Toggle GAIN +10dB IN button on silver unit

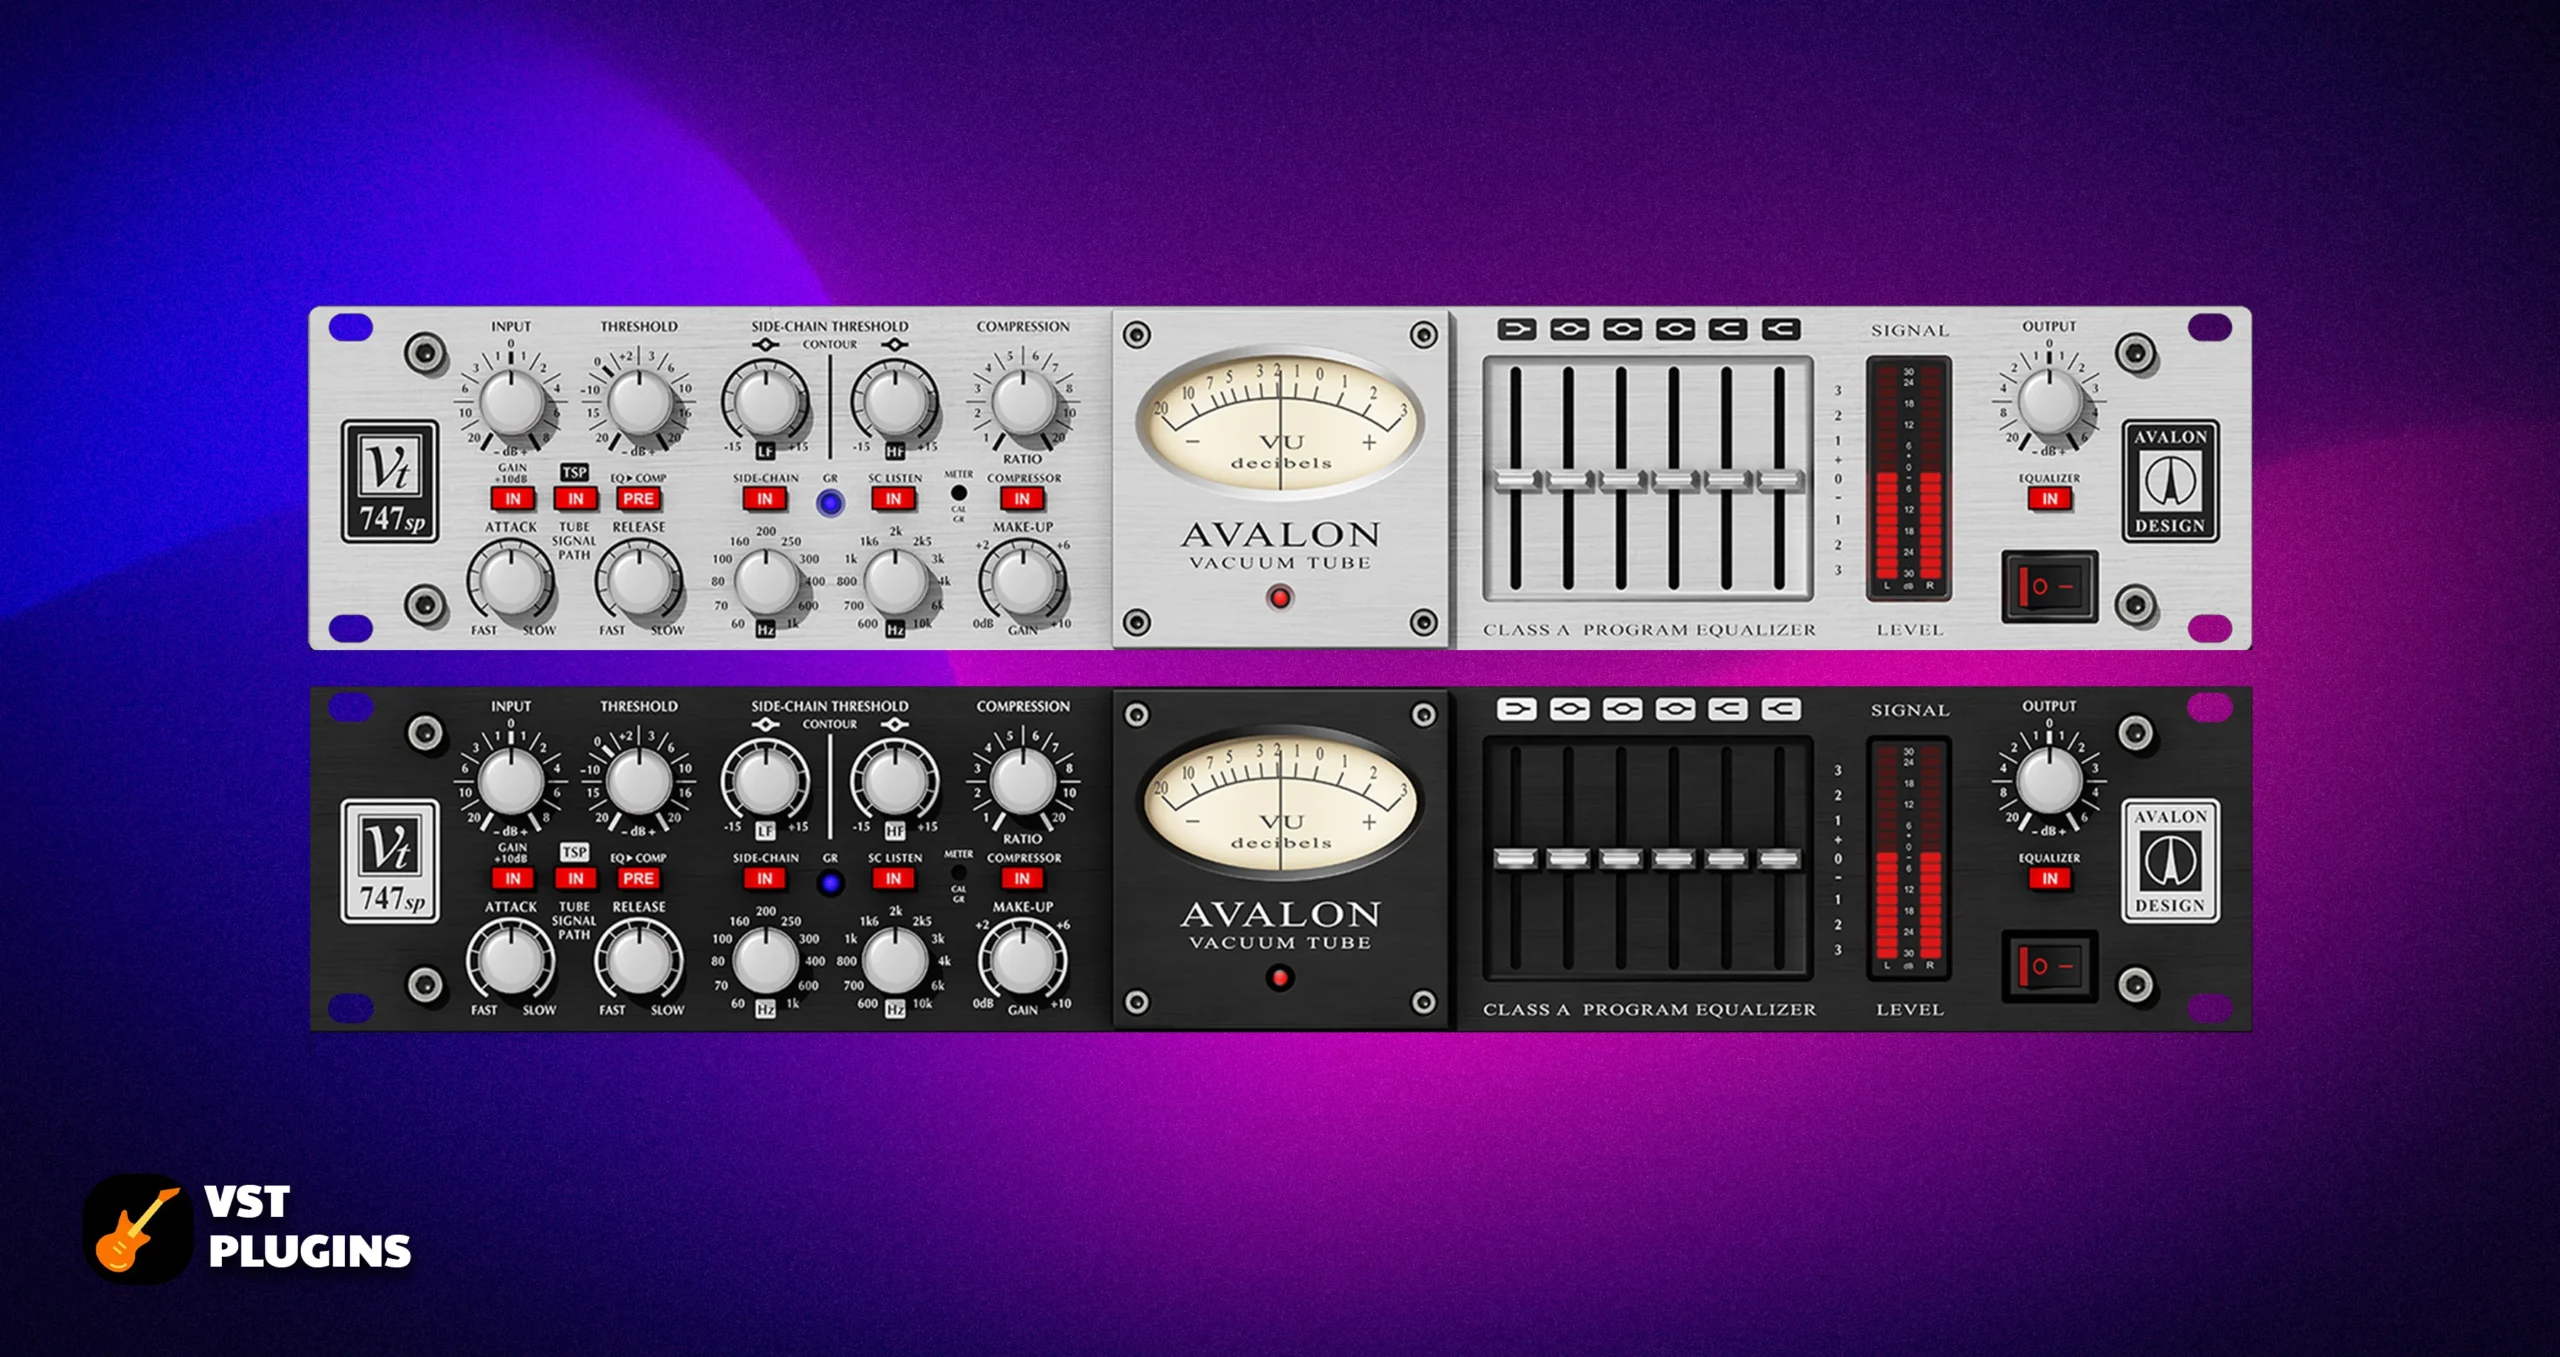tap(513, 498)
